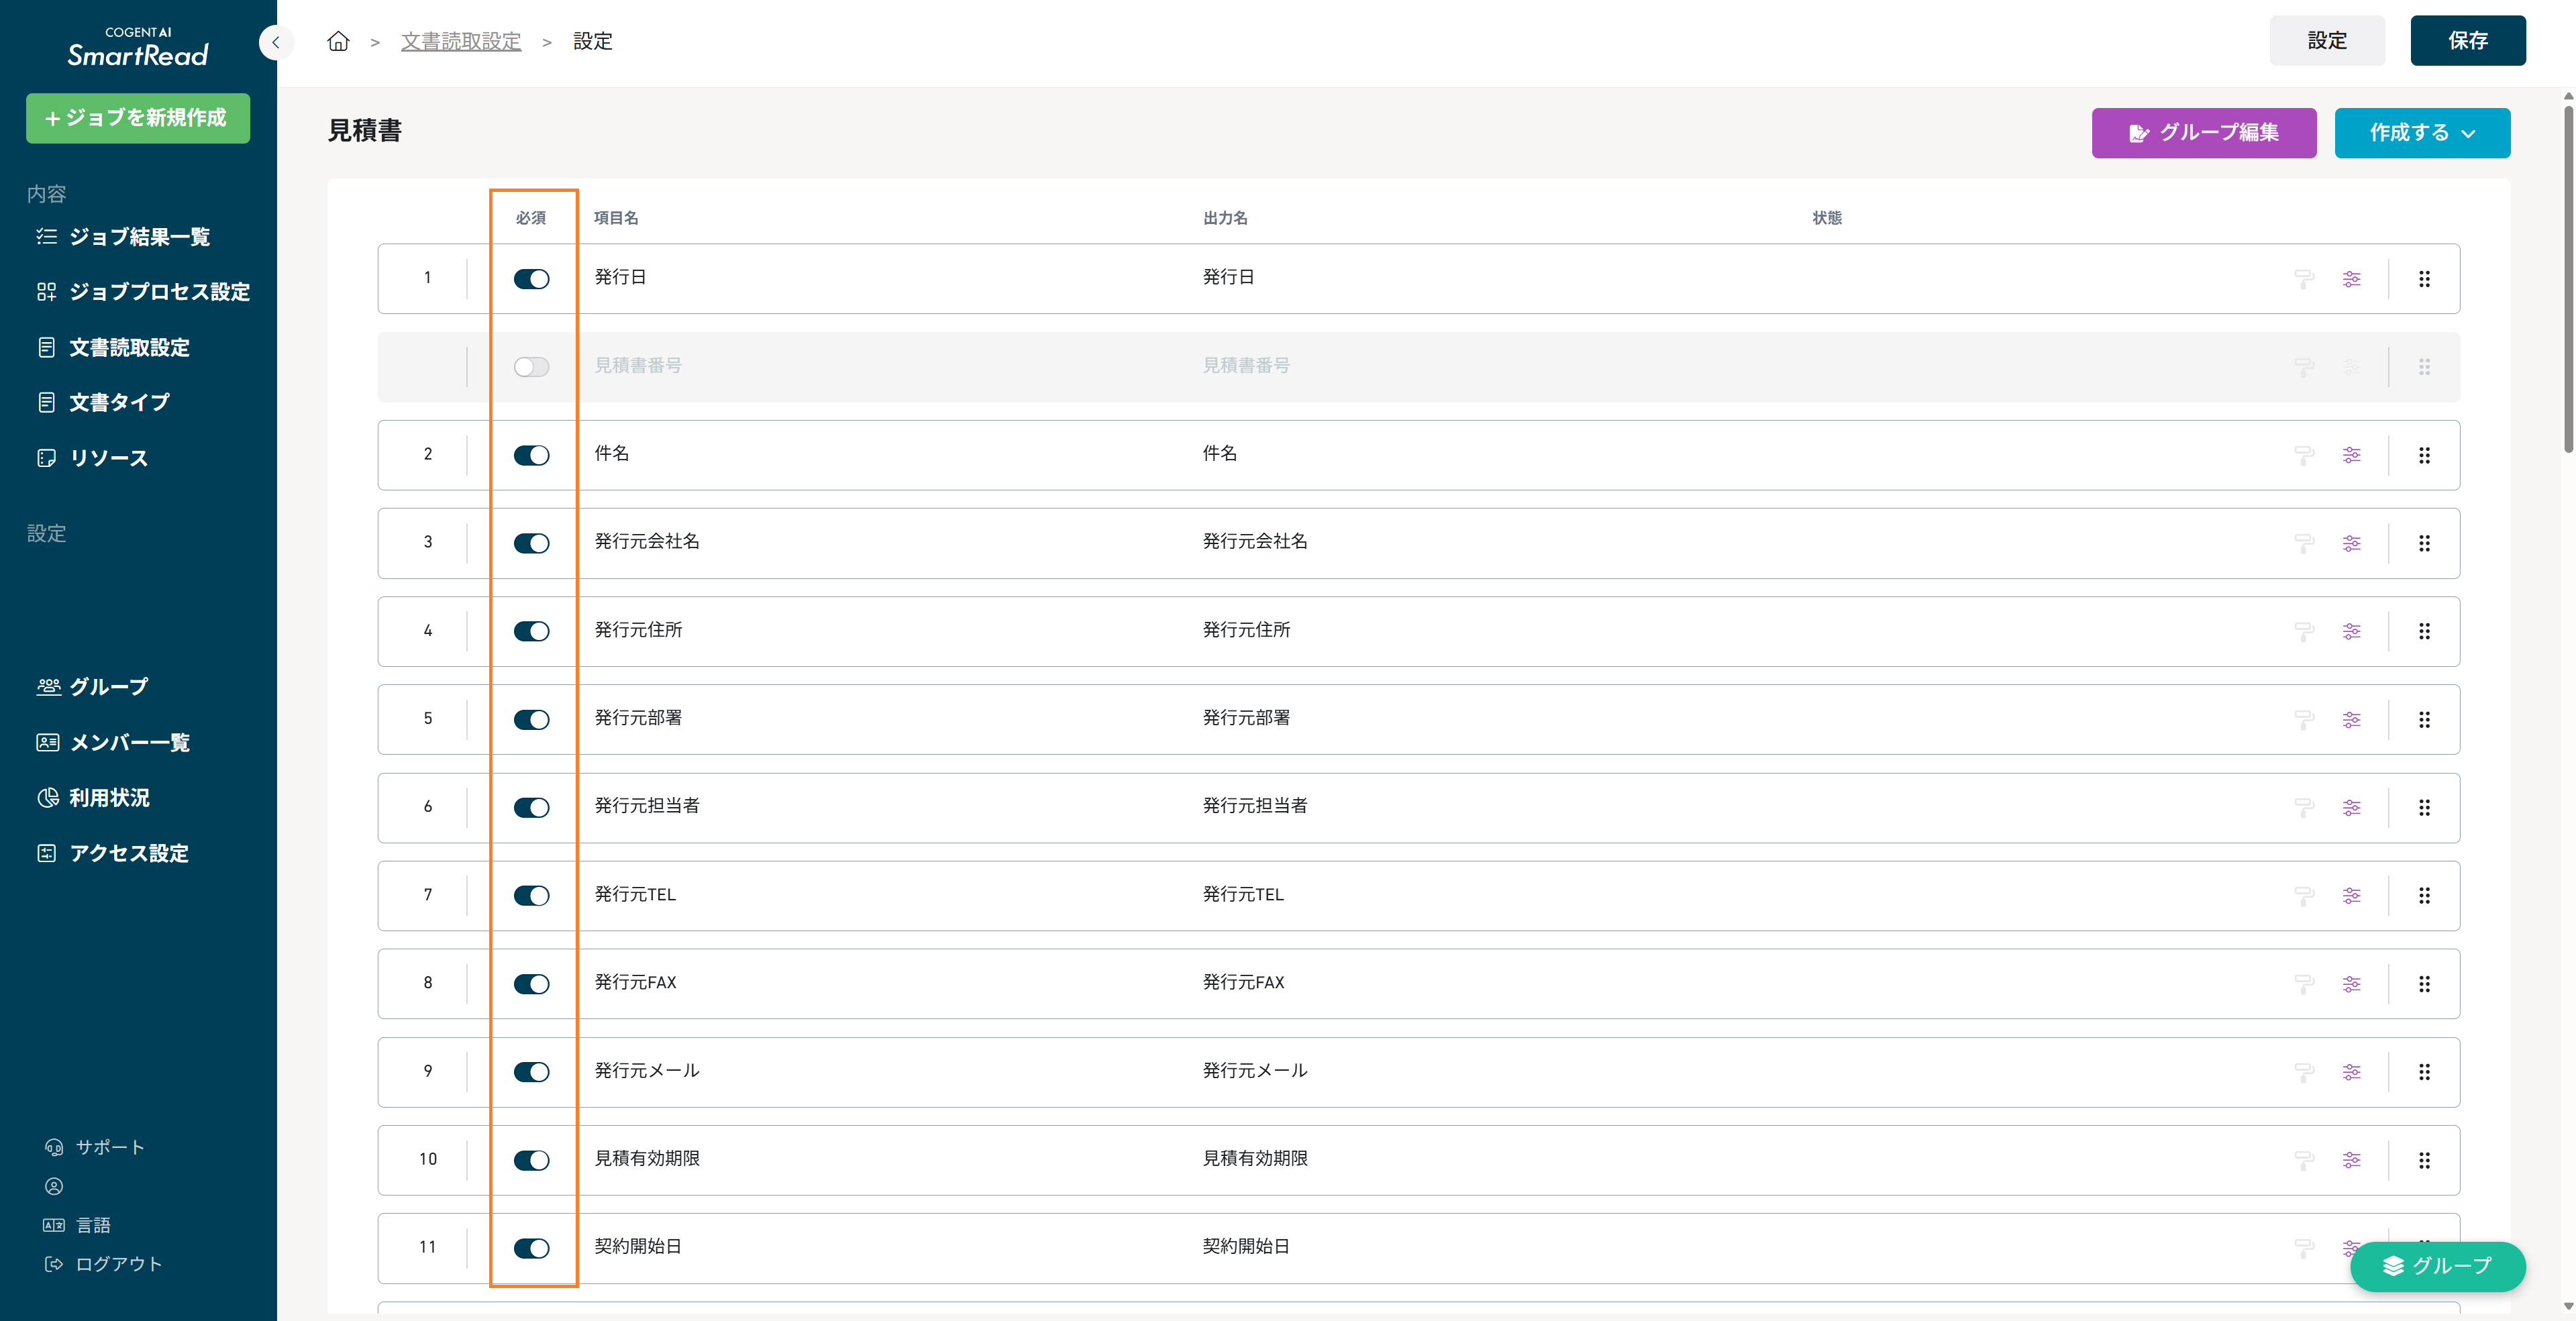Go to 文書タイプ sidebar item
This screenshot has height=1321, width=2576.
[x=119, y=402]
